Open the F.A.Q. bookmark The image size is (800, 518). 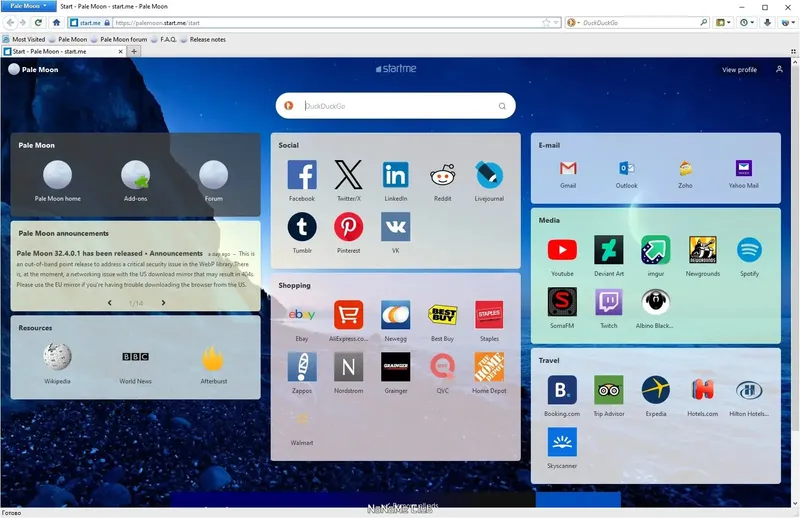[x=163, y=39]
